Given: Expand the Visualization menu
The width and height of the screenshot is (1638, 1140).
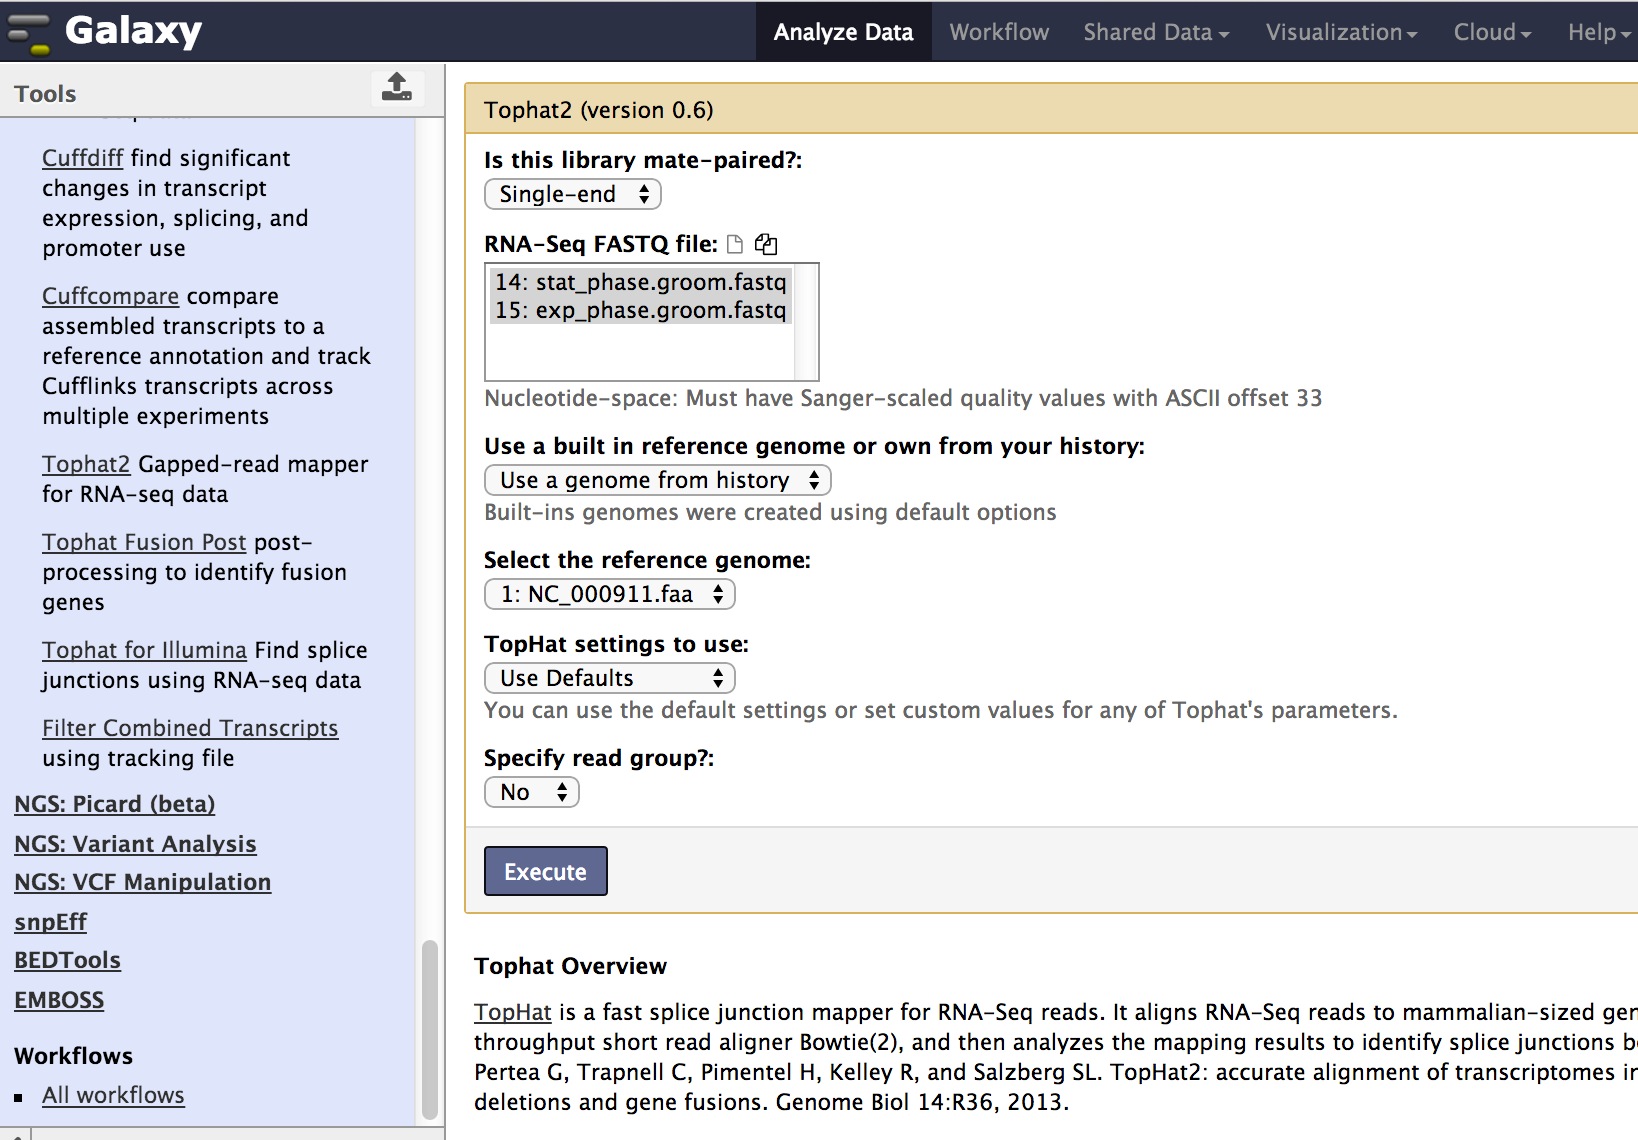Looking at the screenshot, I should point(1340,32).
